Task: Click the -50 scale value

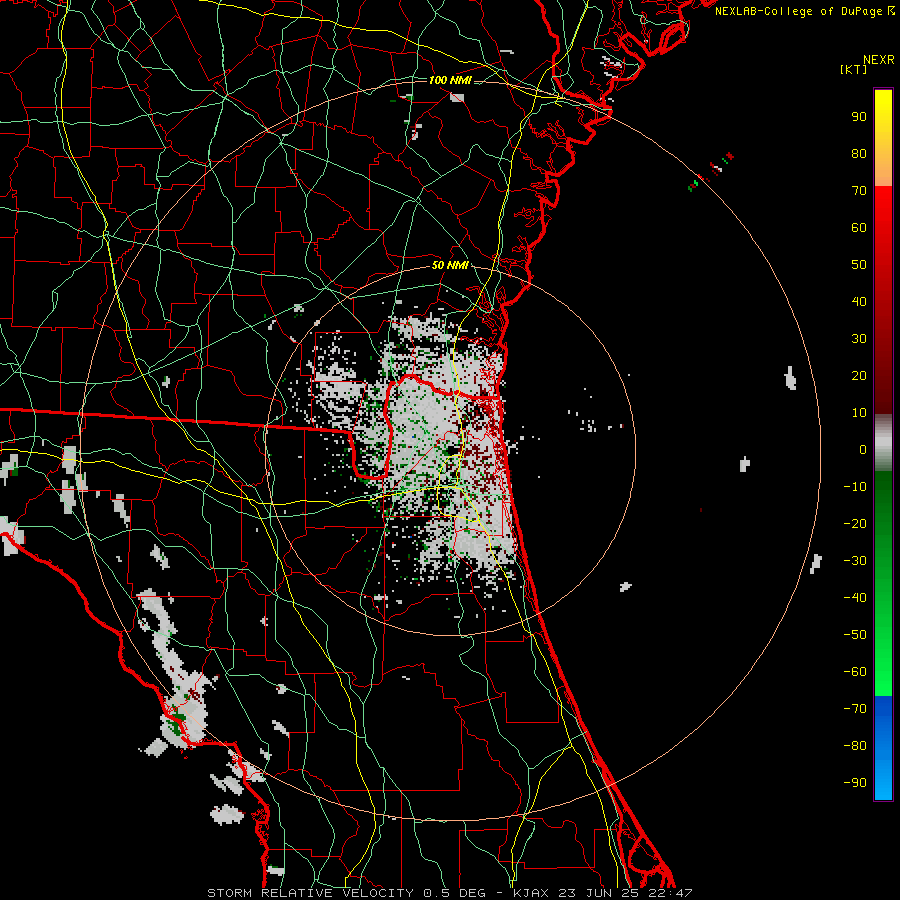Action: (855, 635)
